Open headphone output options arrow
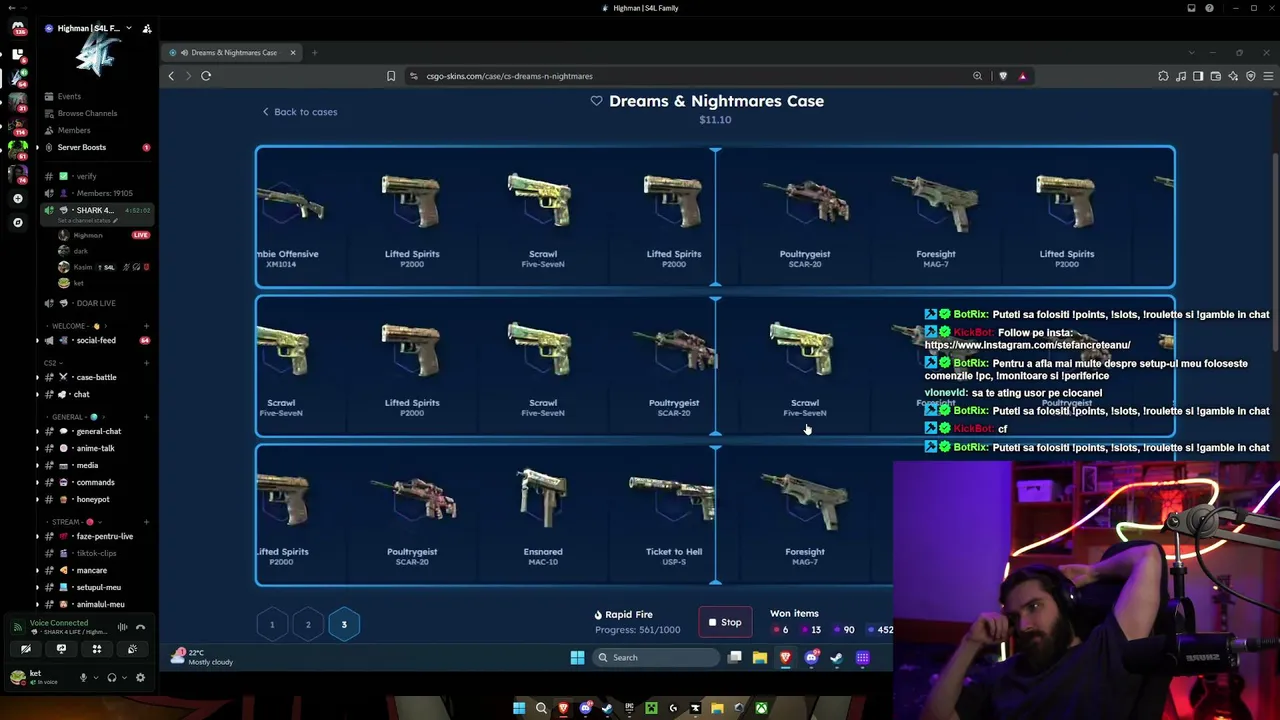 pyautogui.click(x=124, y=677)
